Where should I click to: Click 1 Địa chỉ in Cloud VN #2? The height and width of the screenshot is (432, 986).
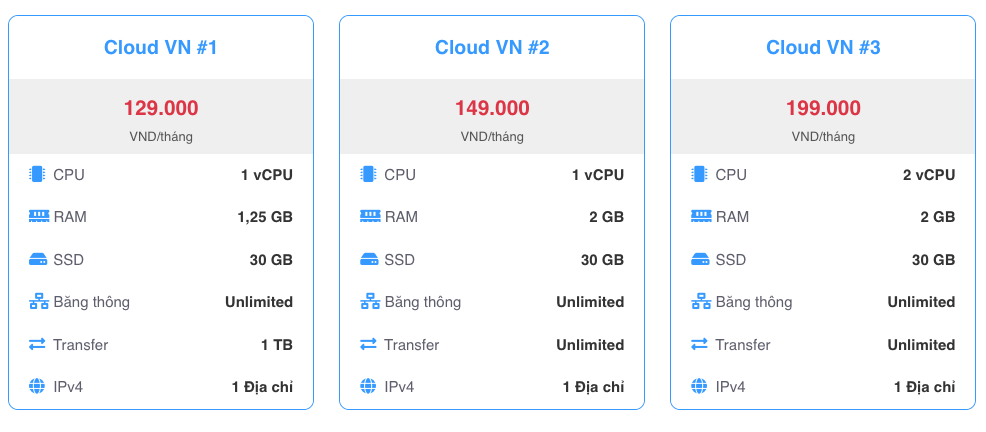click(x=594, y=387)
